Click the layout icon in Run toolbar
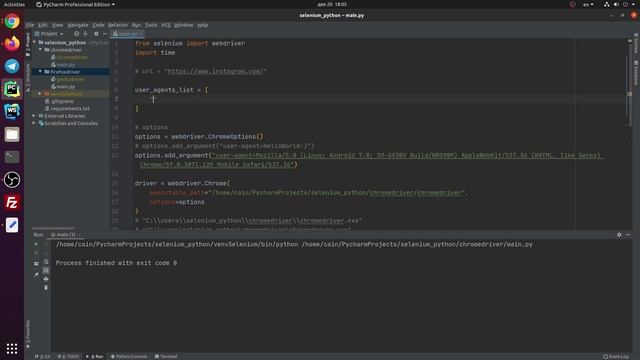The width and height of the screenshot is (640, 360). pyautogui.click(x=36, y=264)
